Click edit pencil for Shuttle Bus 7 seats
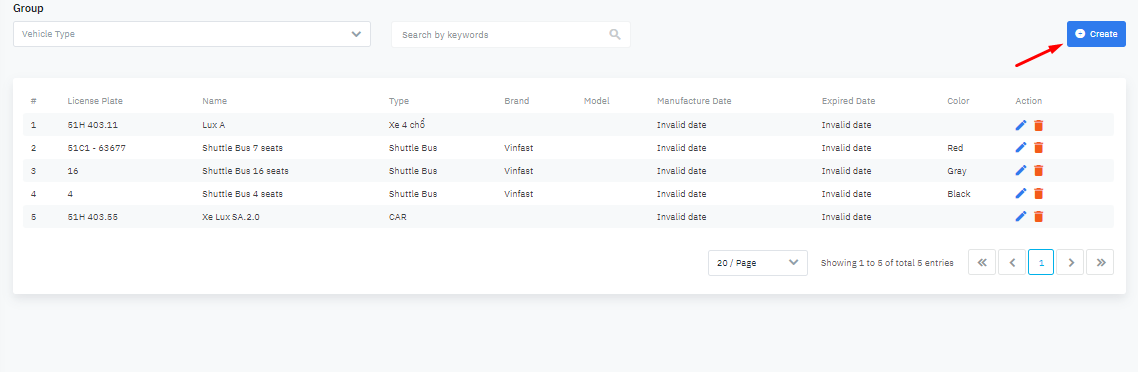1138x372 pixels. [1020, 147]
